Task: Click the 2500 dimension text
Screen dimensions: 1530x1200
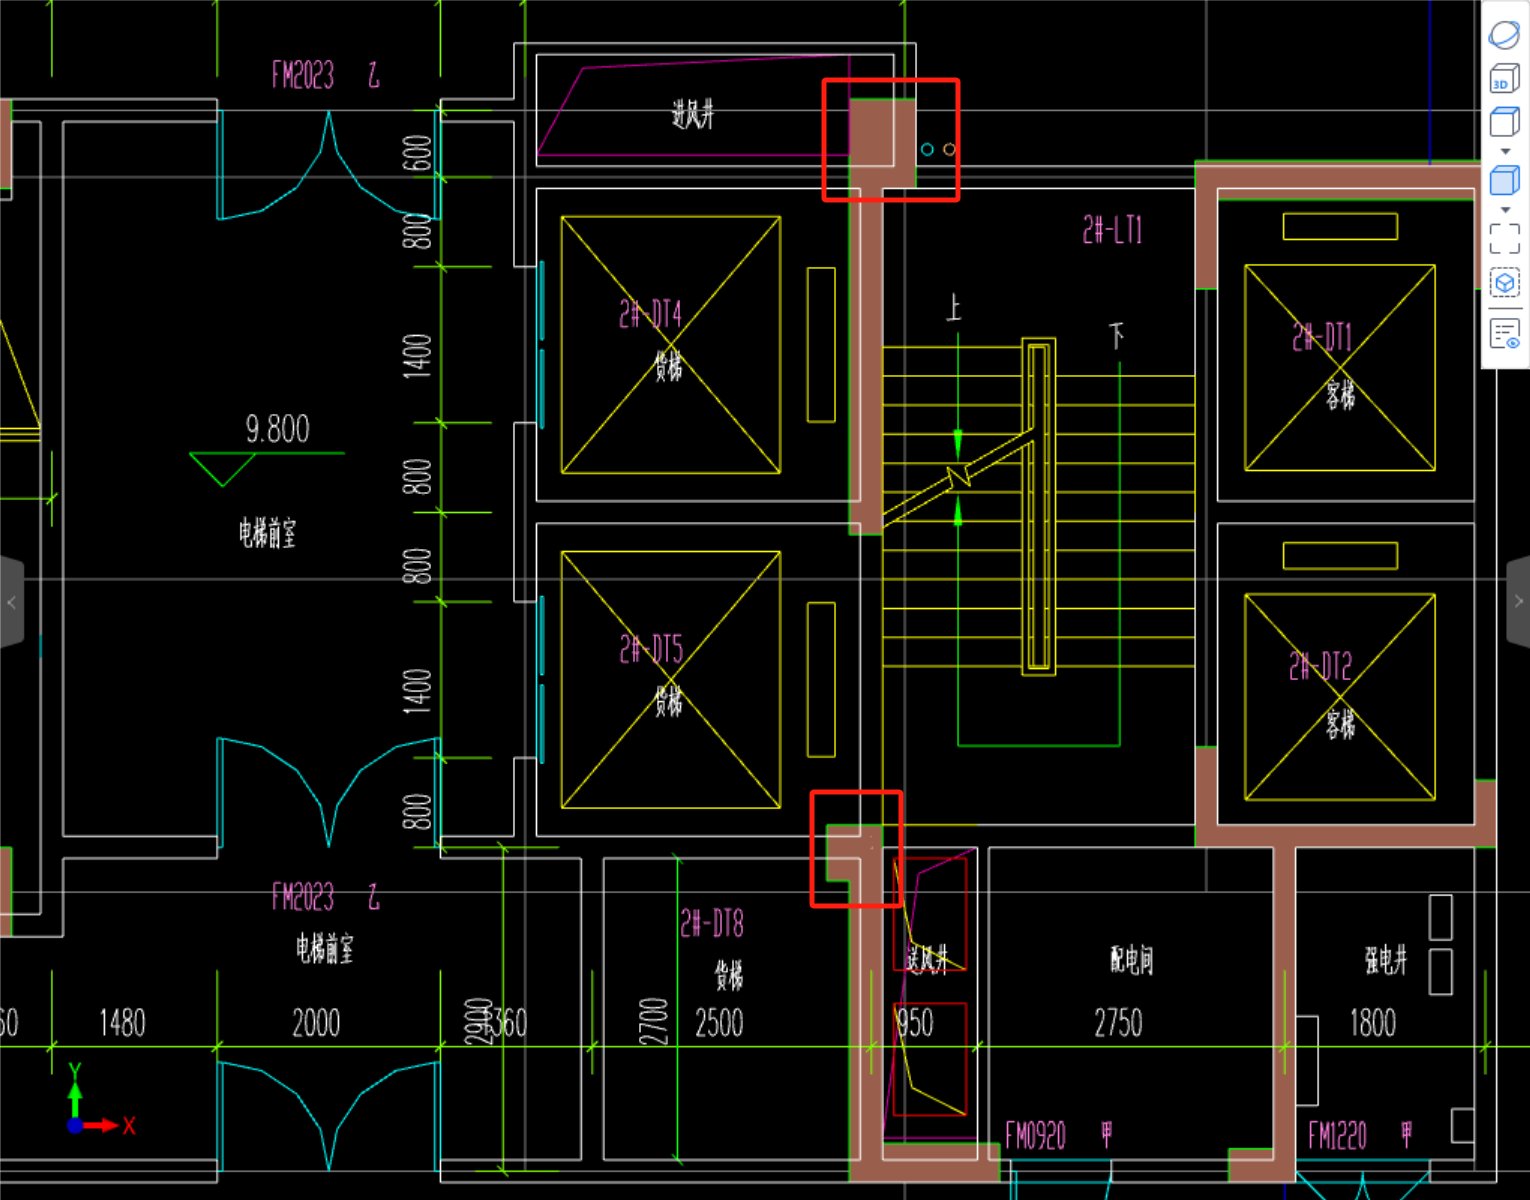Action: [719, 1023]
